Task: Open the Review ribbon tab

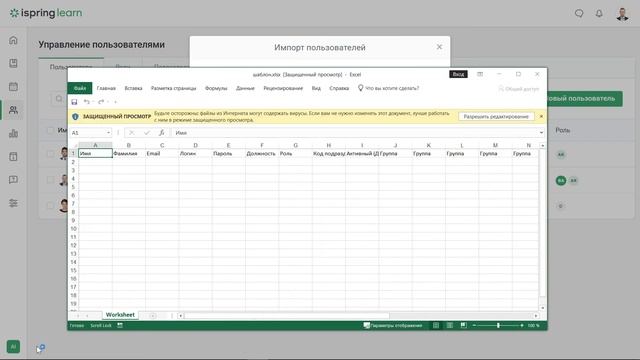Action: click(x=283, y=88)
